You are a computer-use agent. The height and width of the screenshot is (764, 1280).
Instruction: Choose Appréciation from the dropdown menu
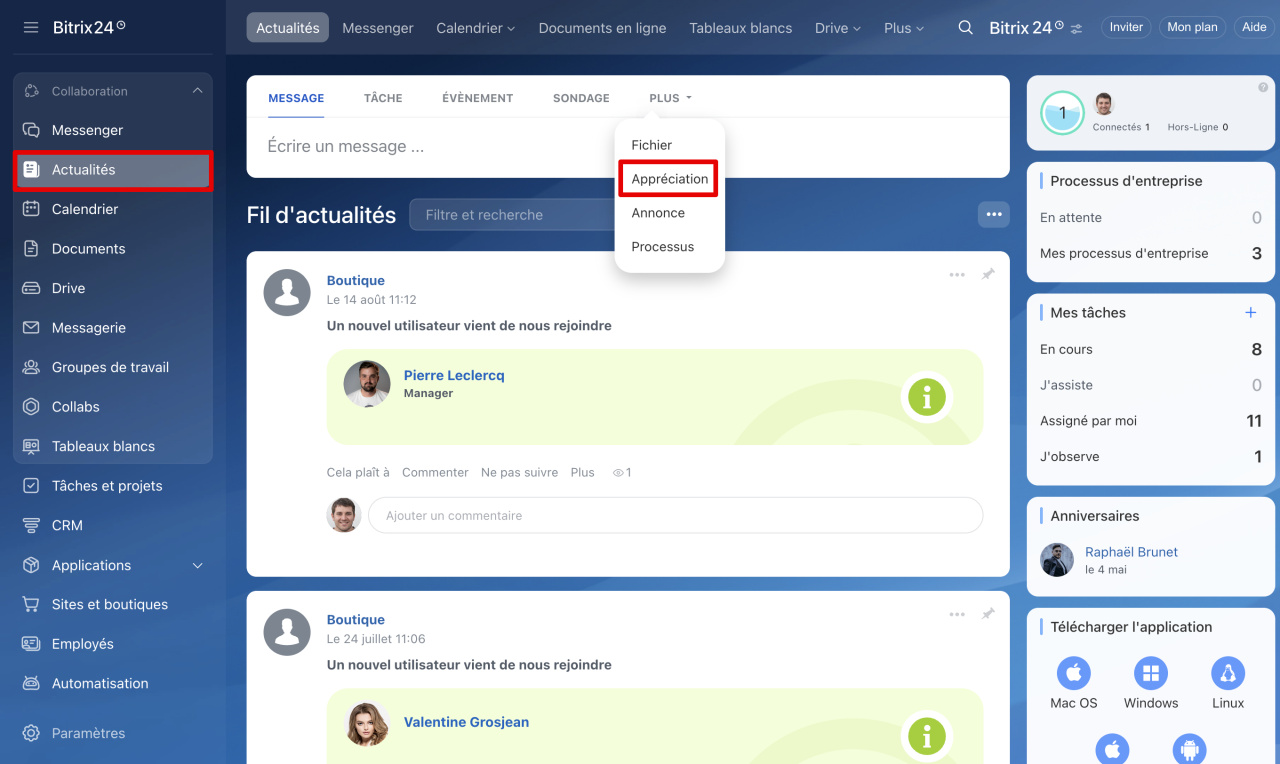[x=669, y=179]
